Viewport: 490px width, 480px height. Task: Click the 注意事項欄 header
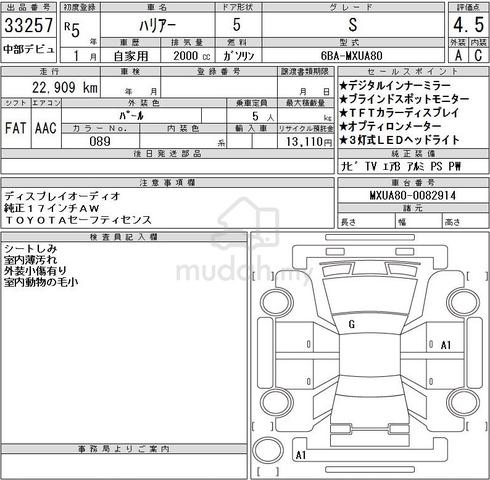click(167, 182)
